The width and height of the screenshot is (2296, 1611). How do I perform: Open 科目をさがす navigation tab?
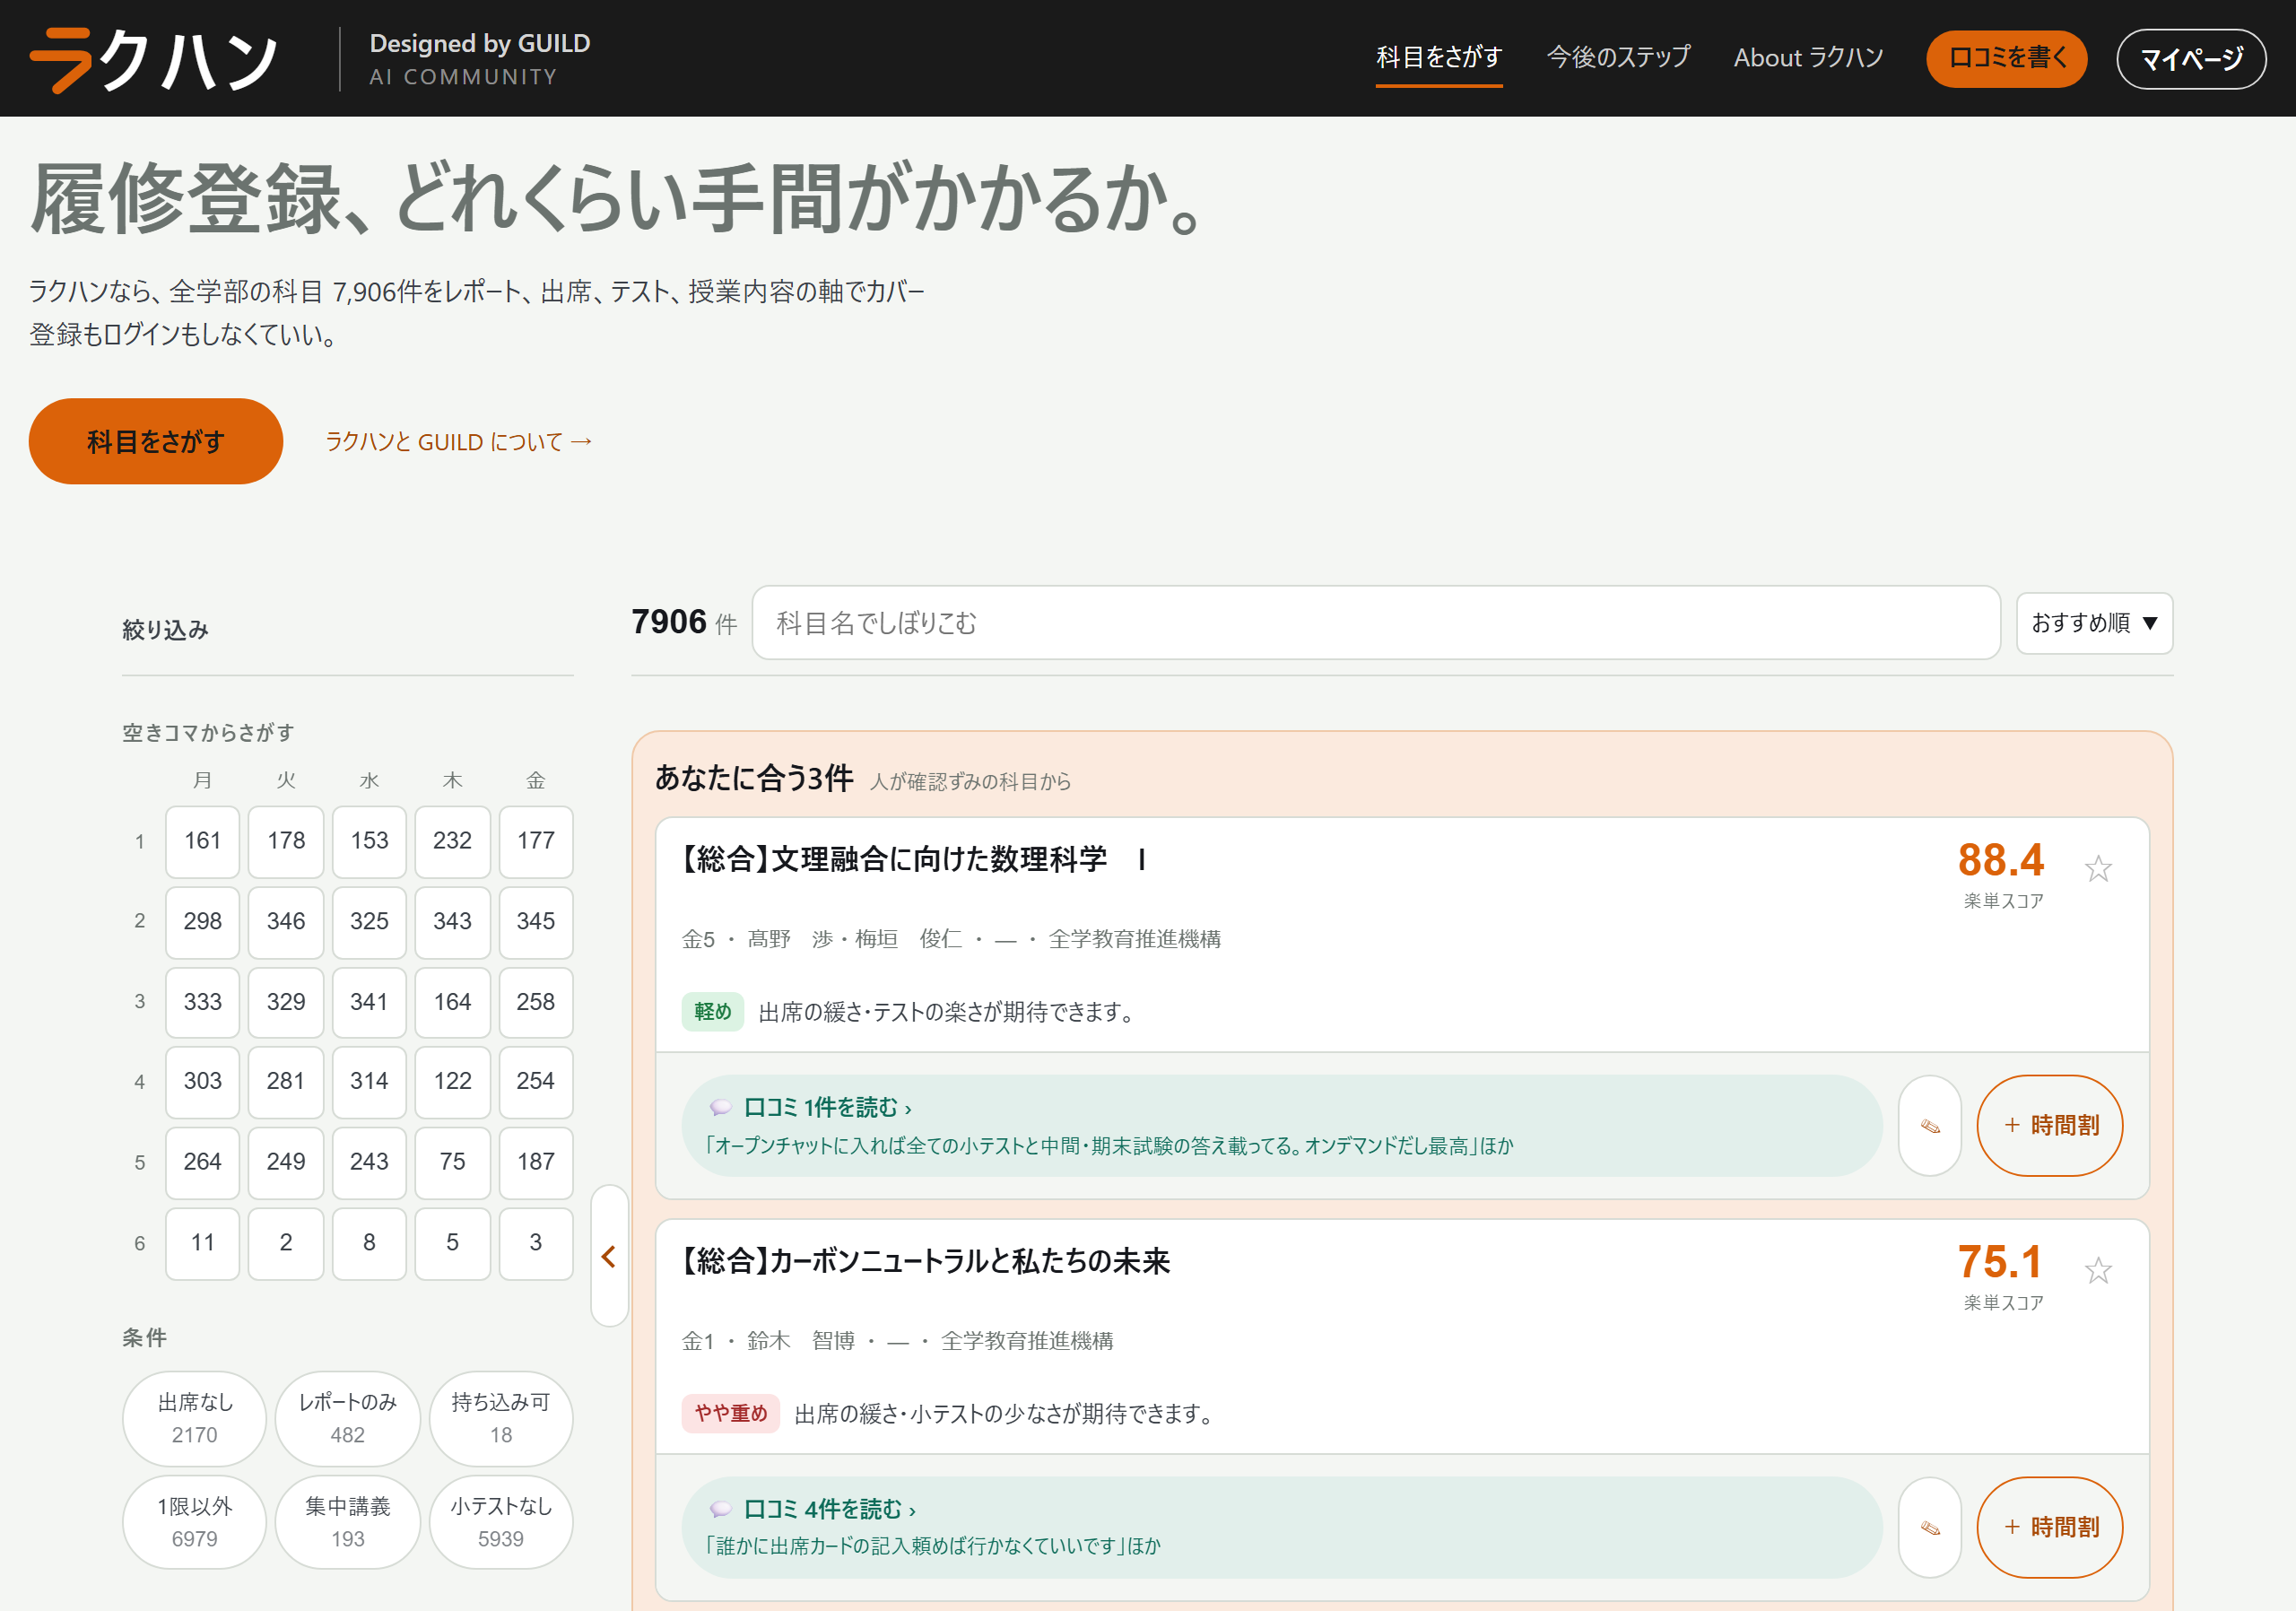pos(1438,58)
